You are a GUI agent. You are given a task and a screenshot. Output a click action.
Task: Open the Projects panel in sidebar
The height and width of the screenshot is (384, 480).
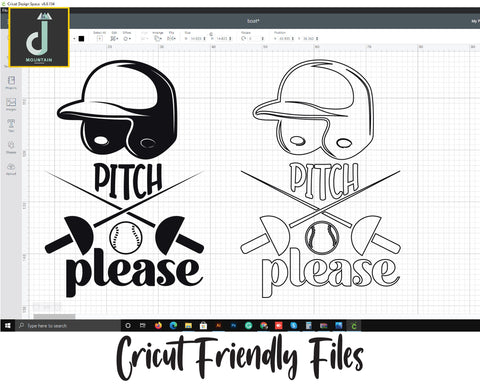pos(11,82)
